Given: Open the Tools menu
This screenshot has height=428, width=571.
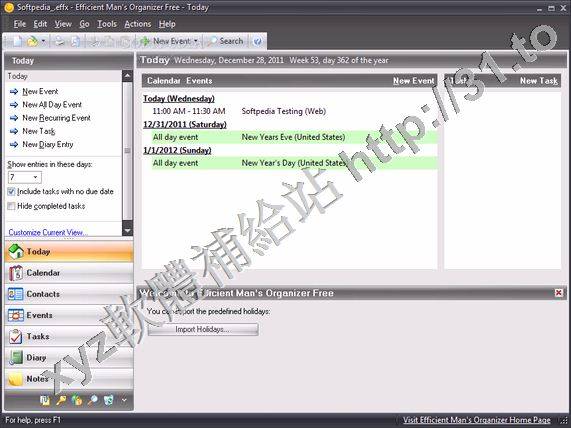Looking at the screenshot, I should (107, 24).
